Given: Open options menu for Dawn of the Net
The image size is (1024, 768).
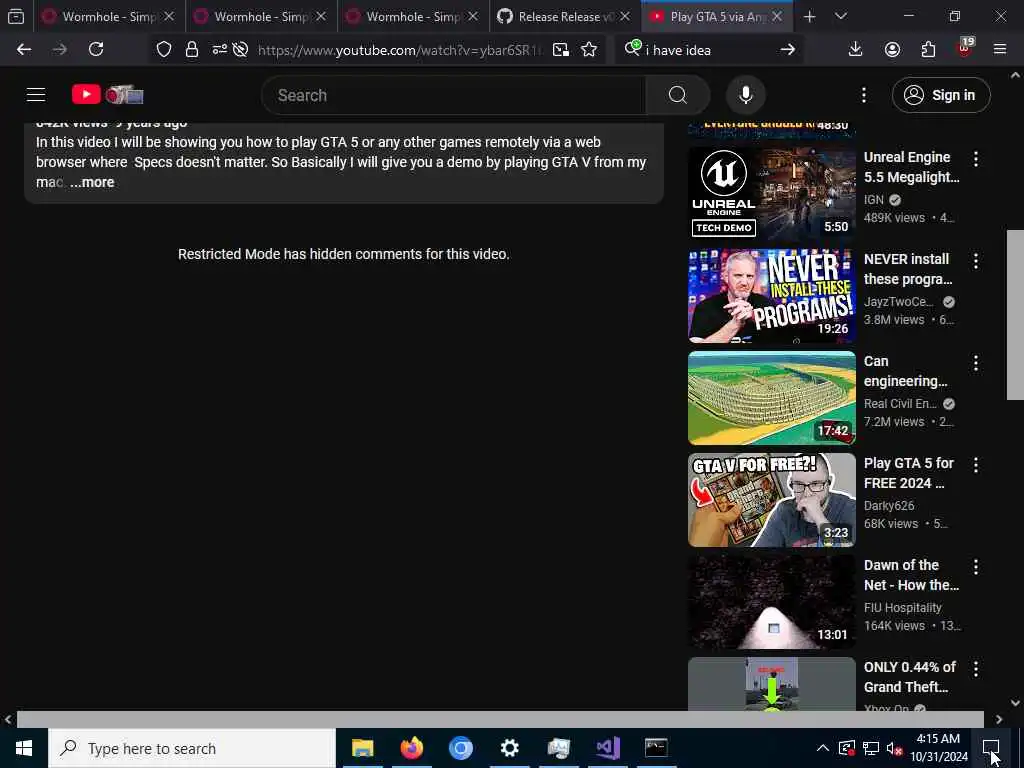Looking at the screenshot, I should coord(976,566).
